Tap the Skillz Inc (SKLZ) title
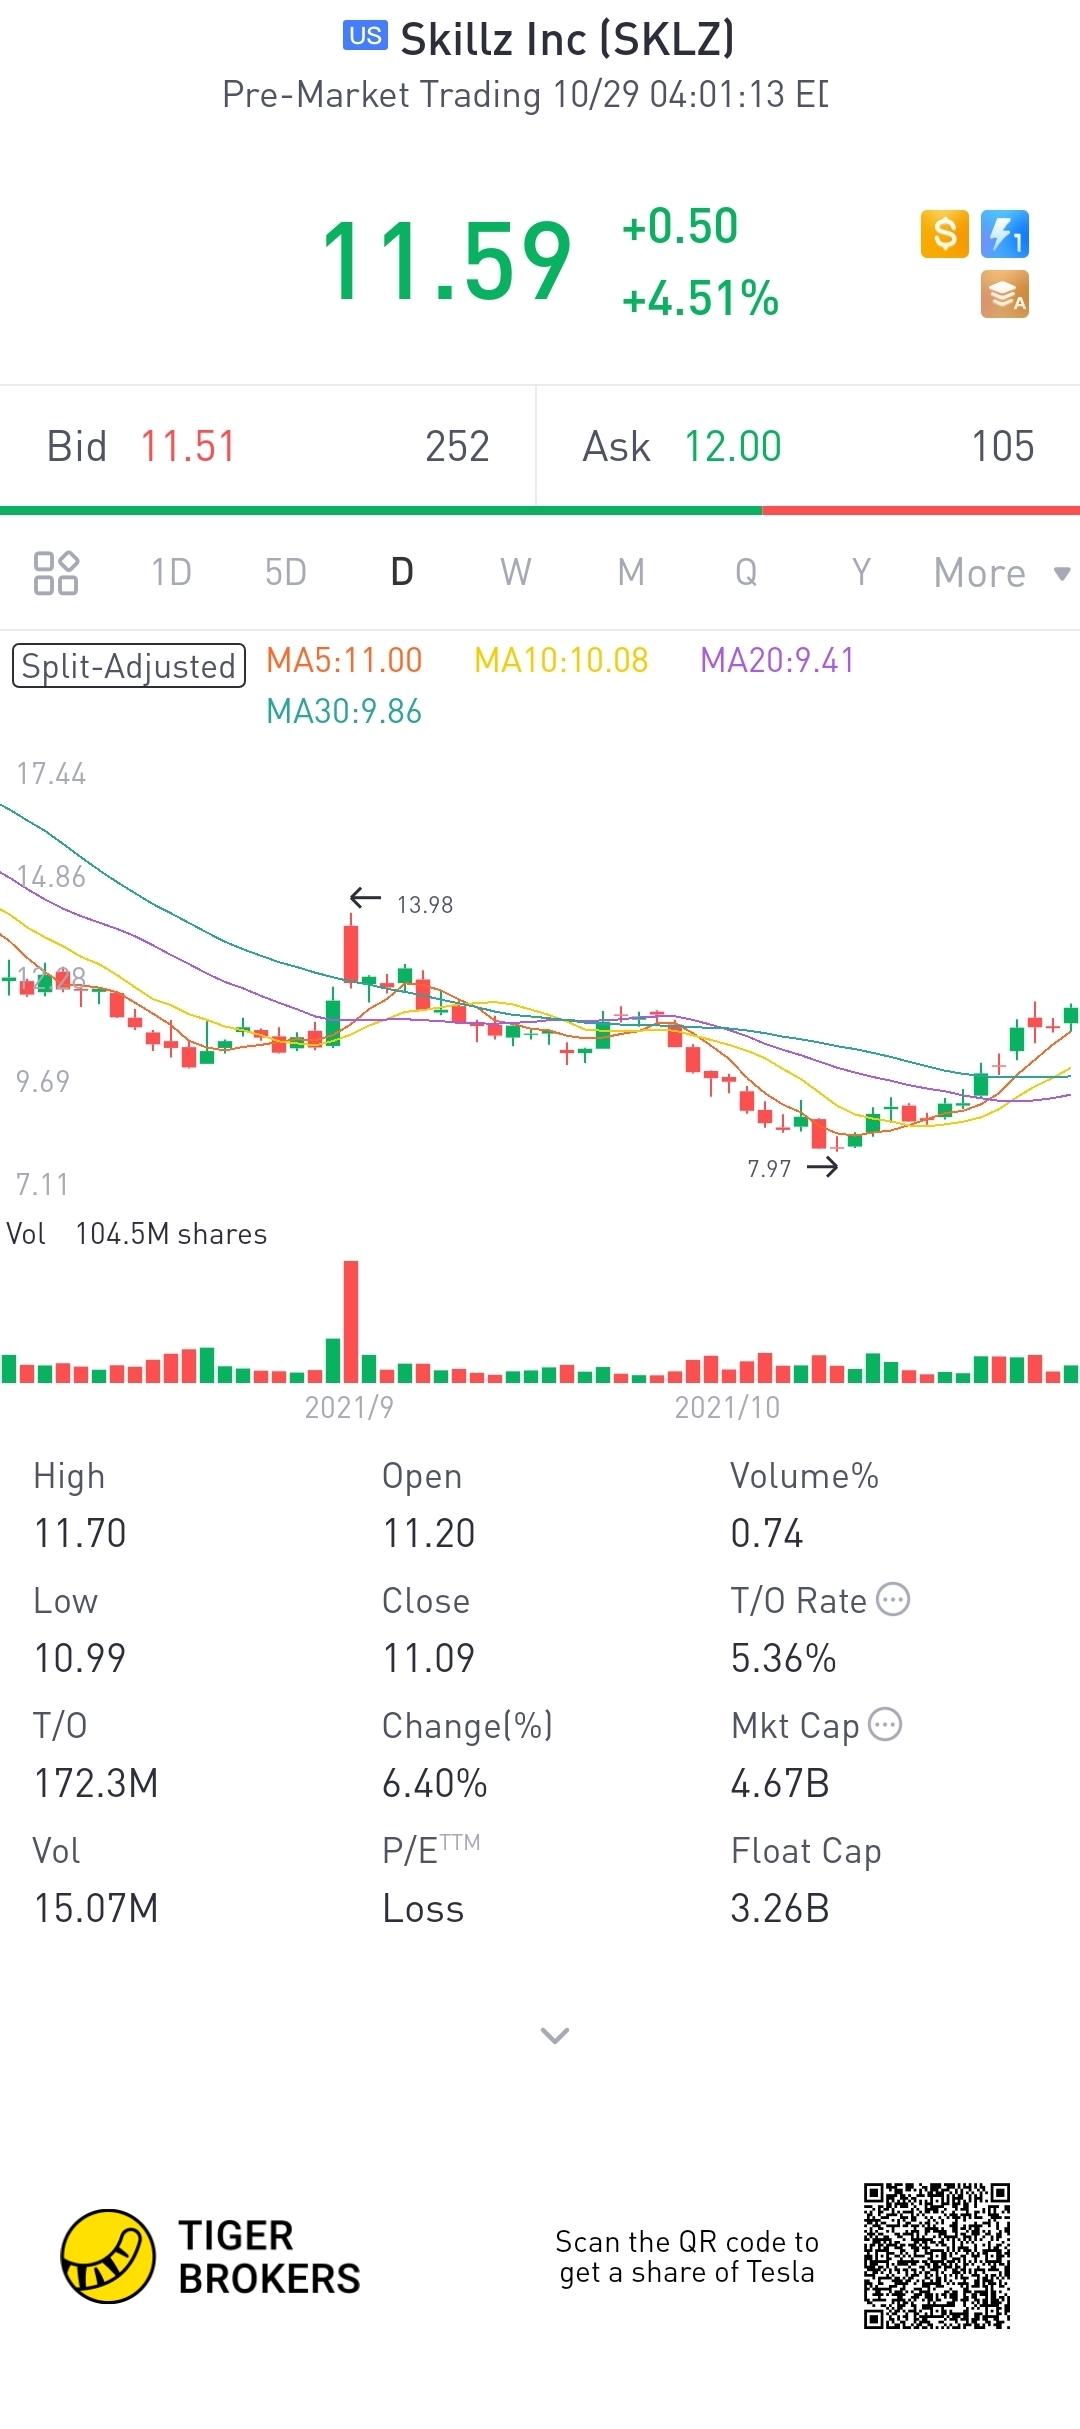This screenshot has height=2429, width=1080. coord(568,39)
